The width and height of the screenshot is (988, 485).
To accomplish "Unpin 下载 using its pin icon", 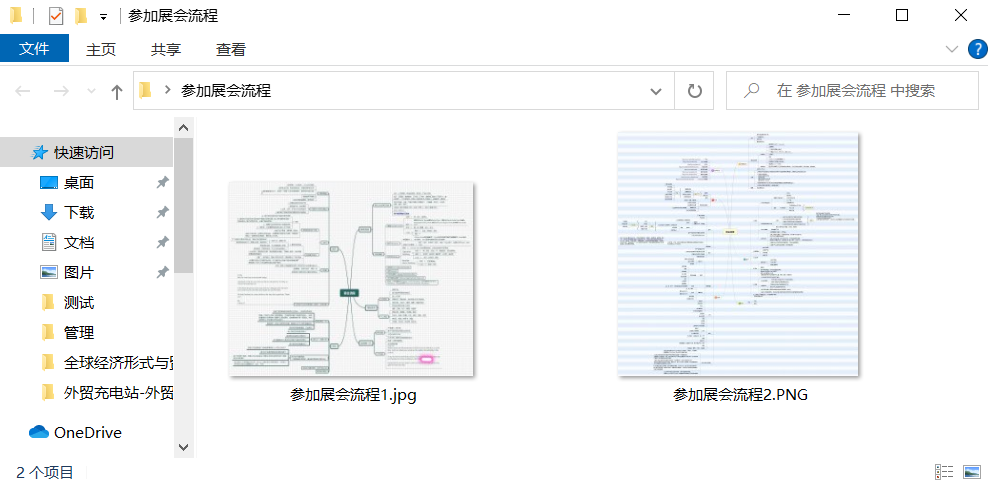I will pyautogui.click(x=163, y=213).
